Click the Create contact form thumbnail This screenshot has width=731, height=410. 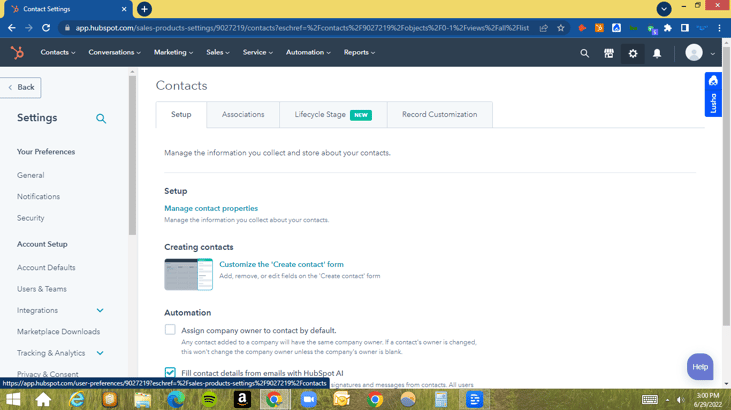point(188,274)
